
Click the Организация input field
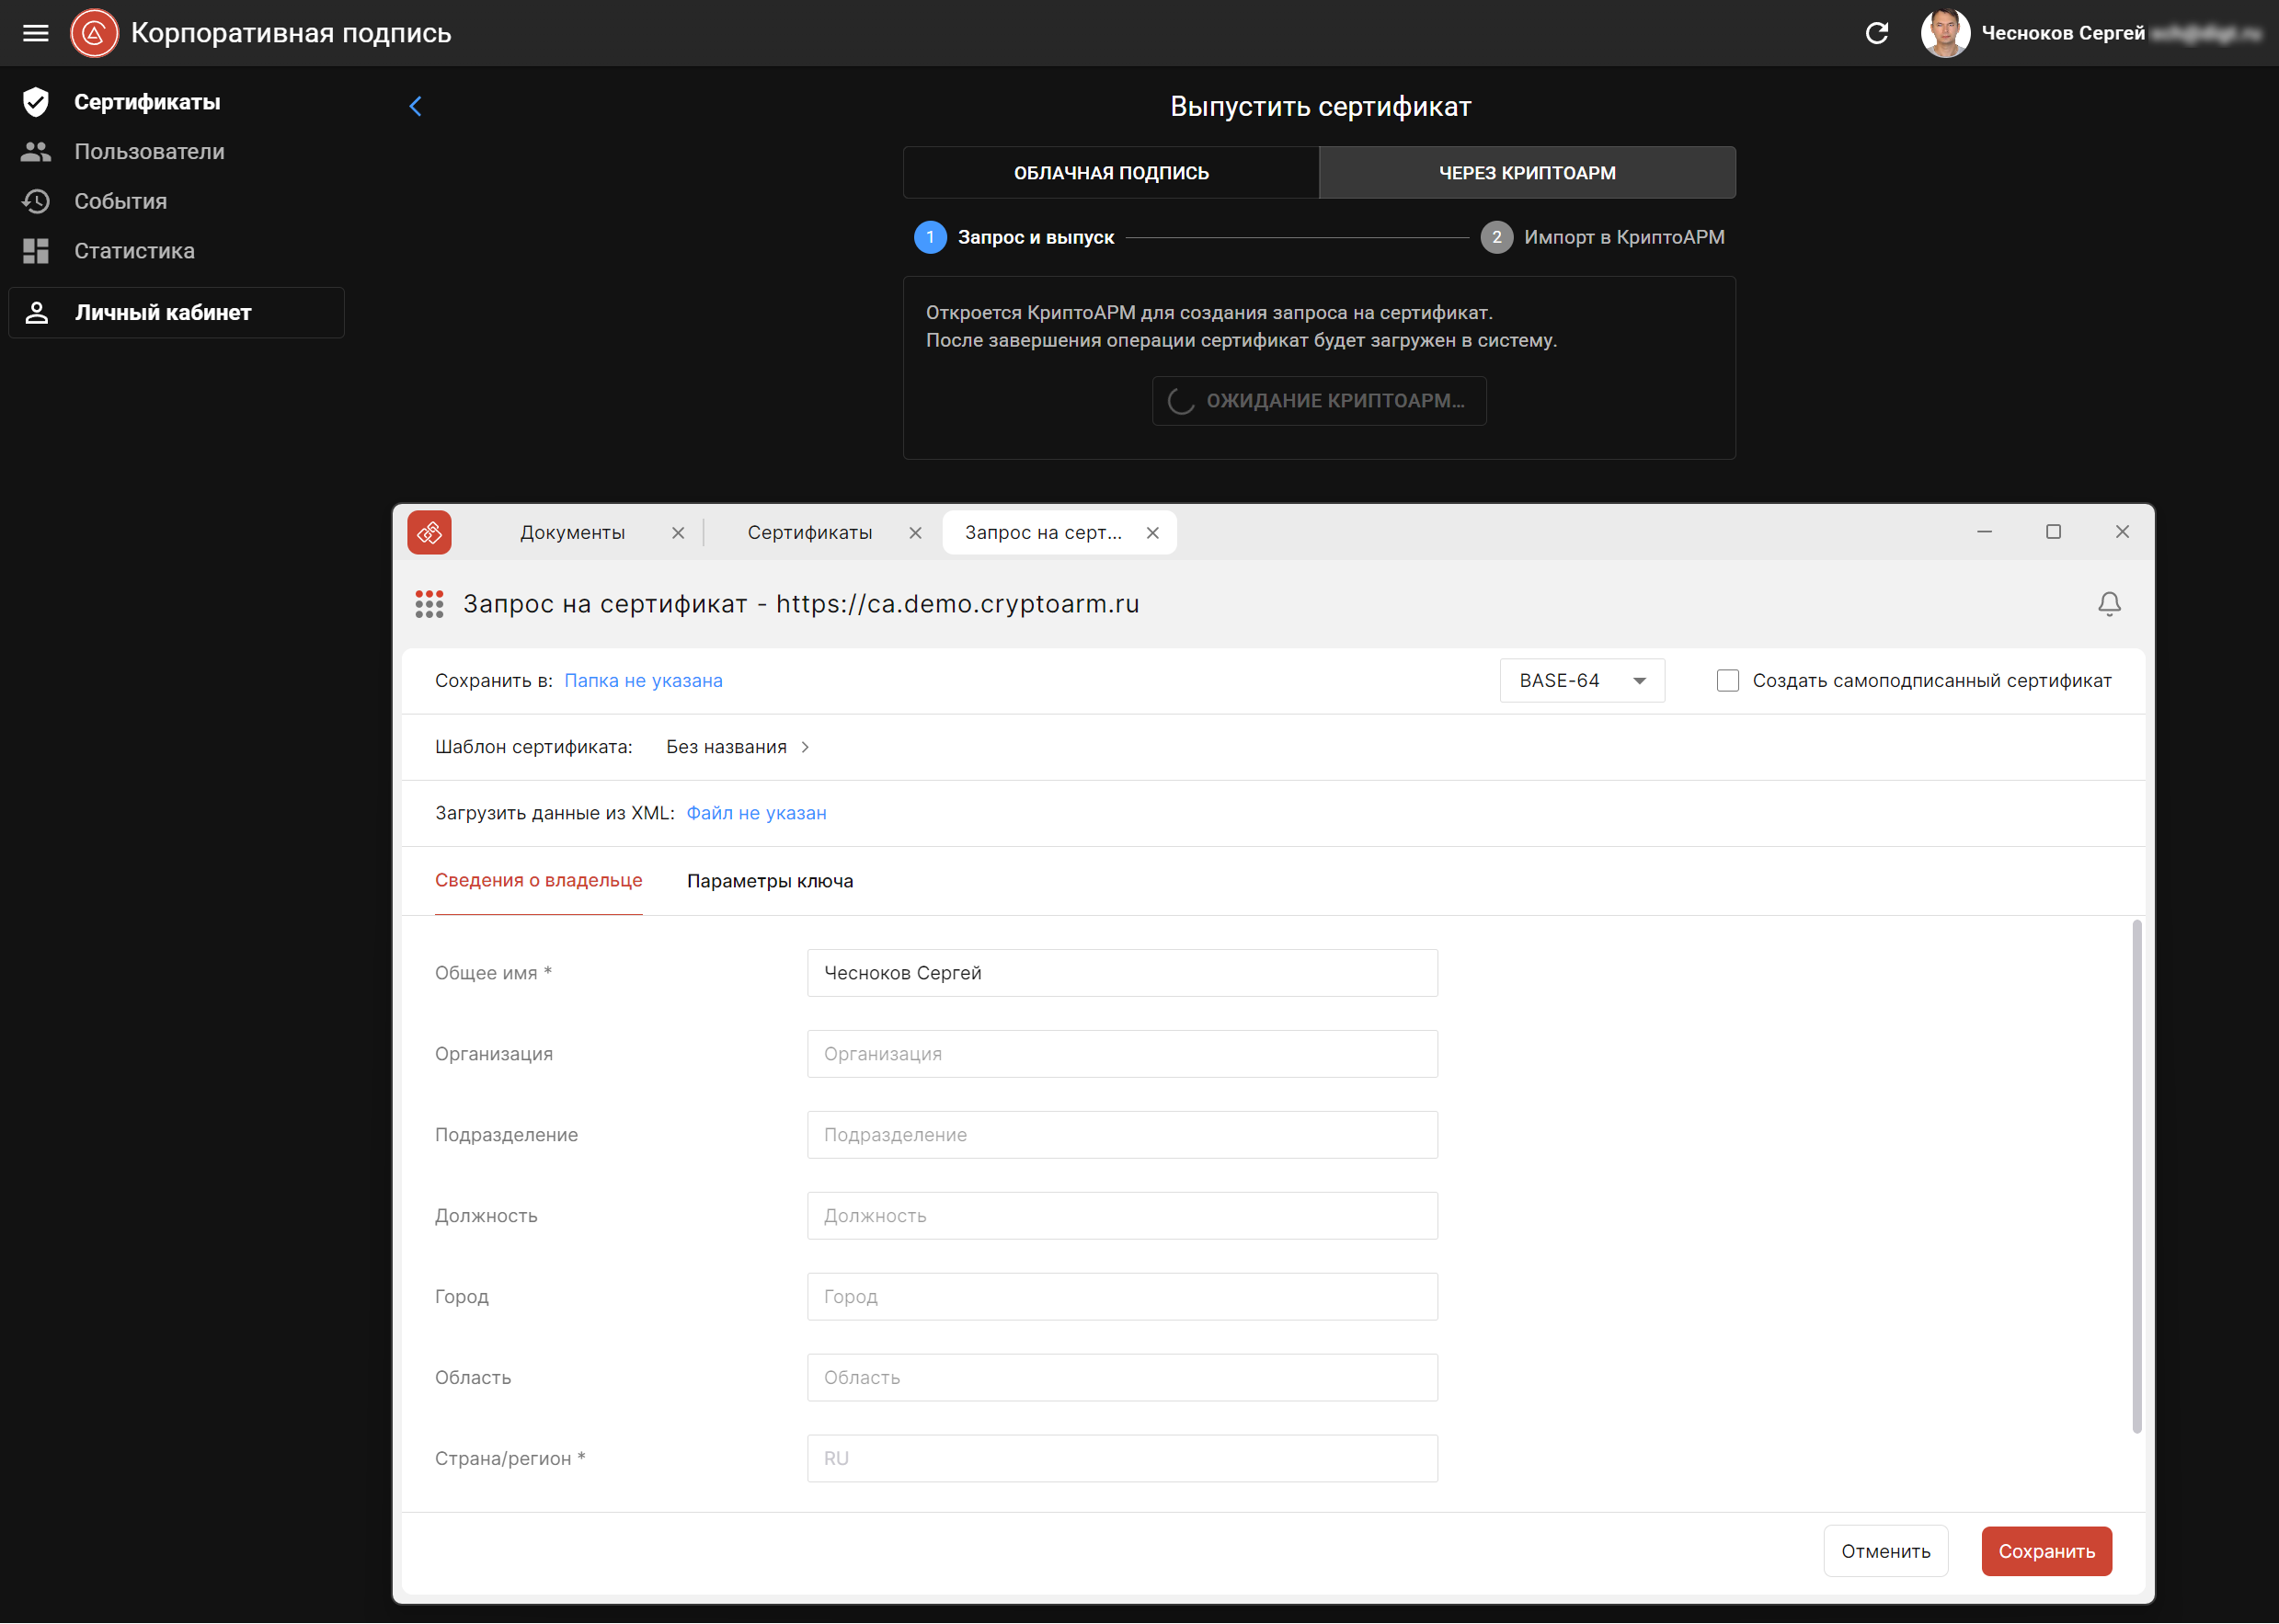pos(1122,1054)
